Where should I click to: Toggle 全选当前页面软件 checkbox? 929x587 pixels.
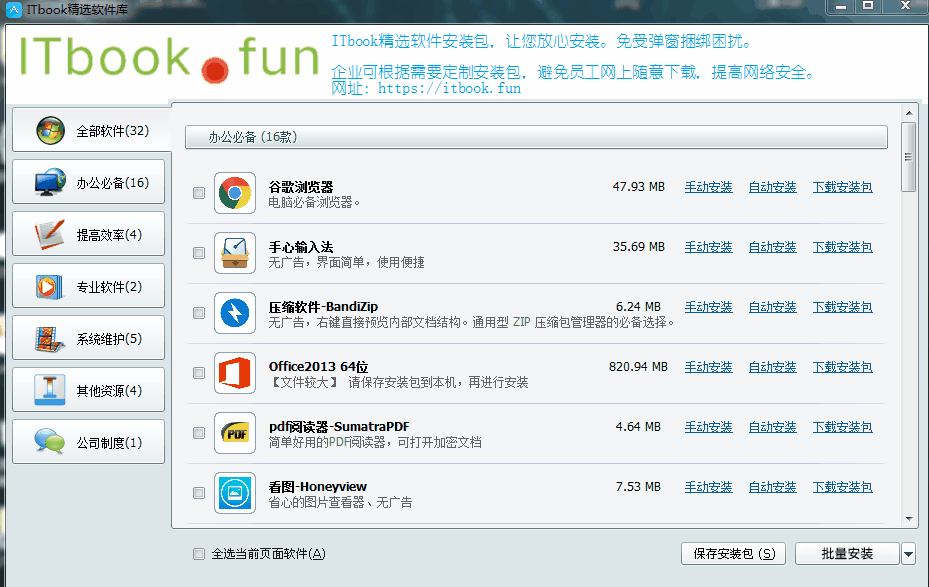coord(199,554)
